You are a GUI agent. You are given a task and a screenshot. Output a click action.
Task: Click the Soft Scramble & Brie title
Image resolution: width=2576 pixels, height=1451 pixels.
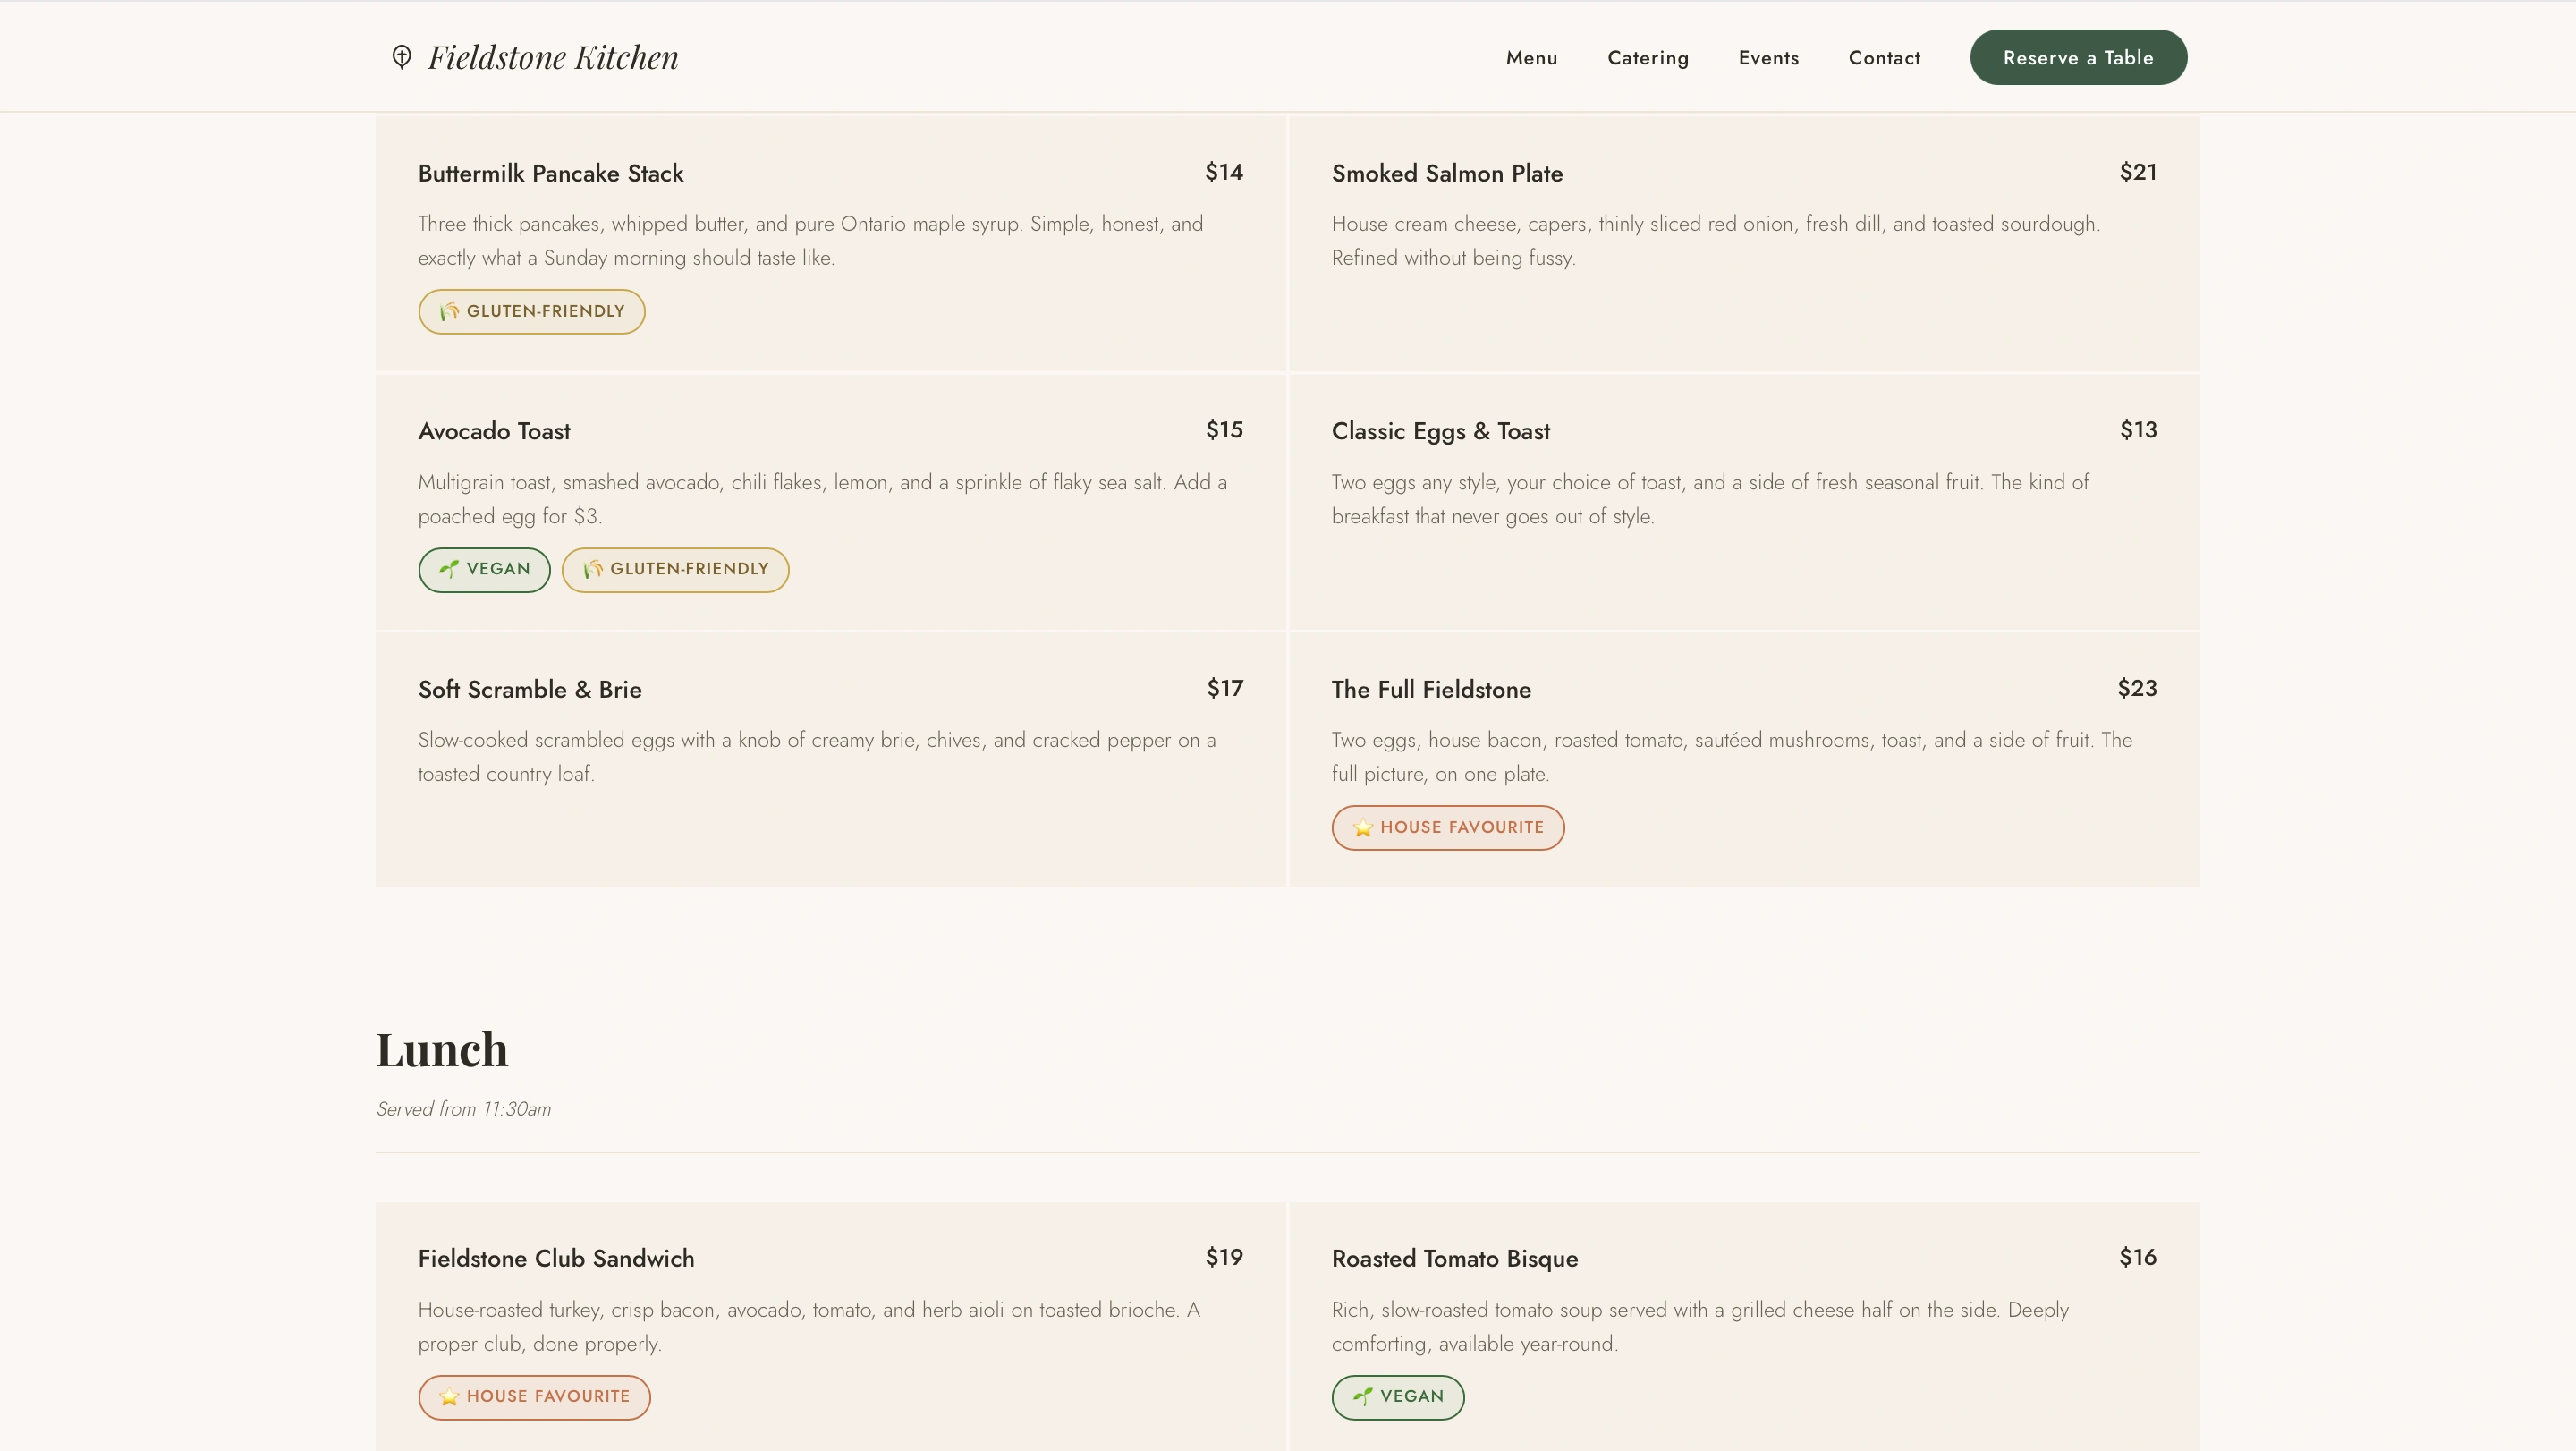529,690
